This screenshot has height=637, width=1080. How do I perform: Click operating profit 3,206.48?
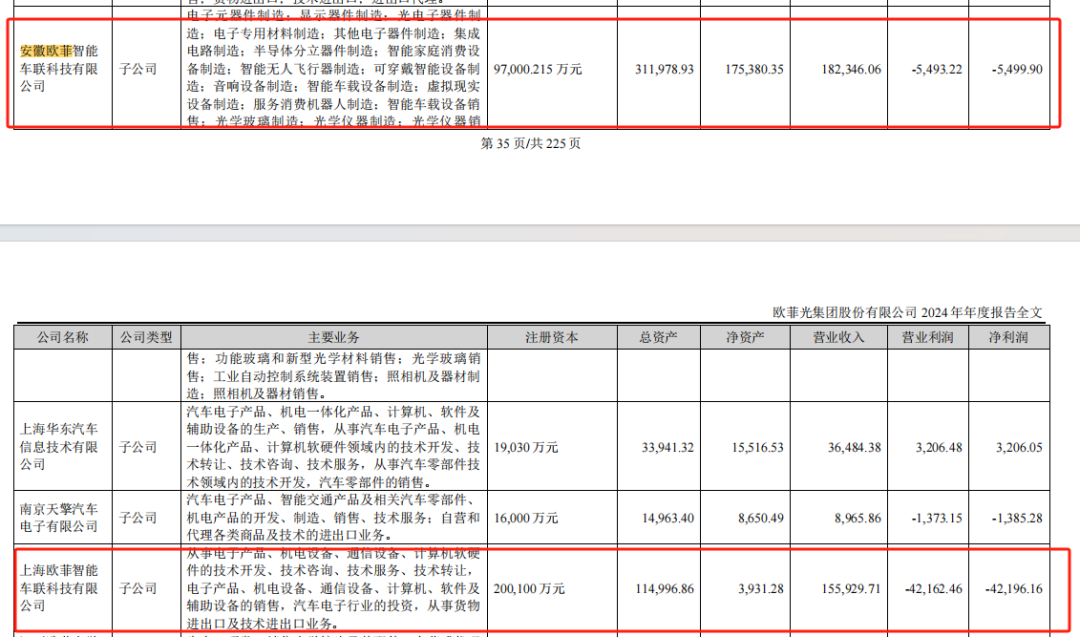click(x=939, y=447)
